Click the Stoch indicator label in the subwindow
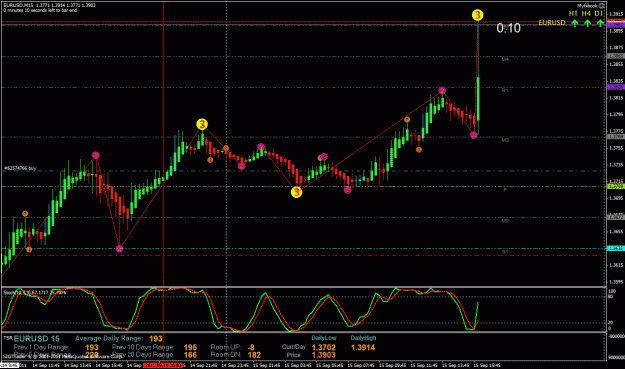625x369 pixels. point(35,292)
